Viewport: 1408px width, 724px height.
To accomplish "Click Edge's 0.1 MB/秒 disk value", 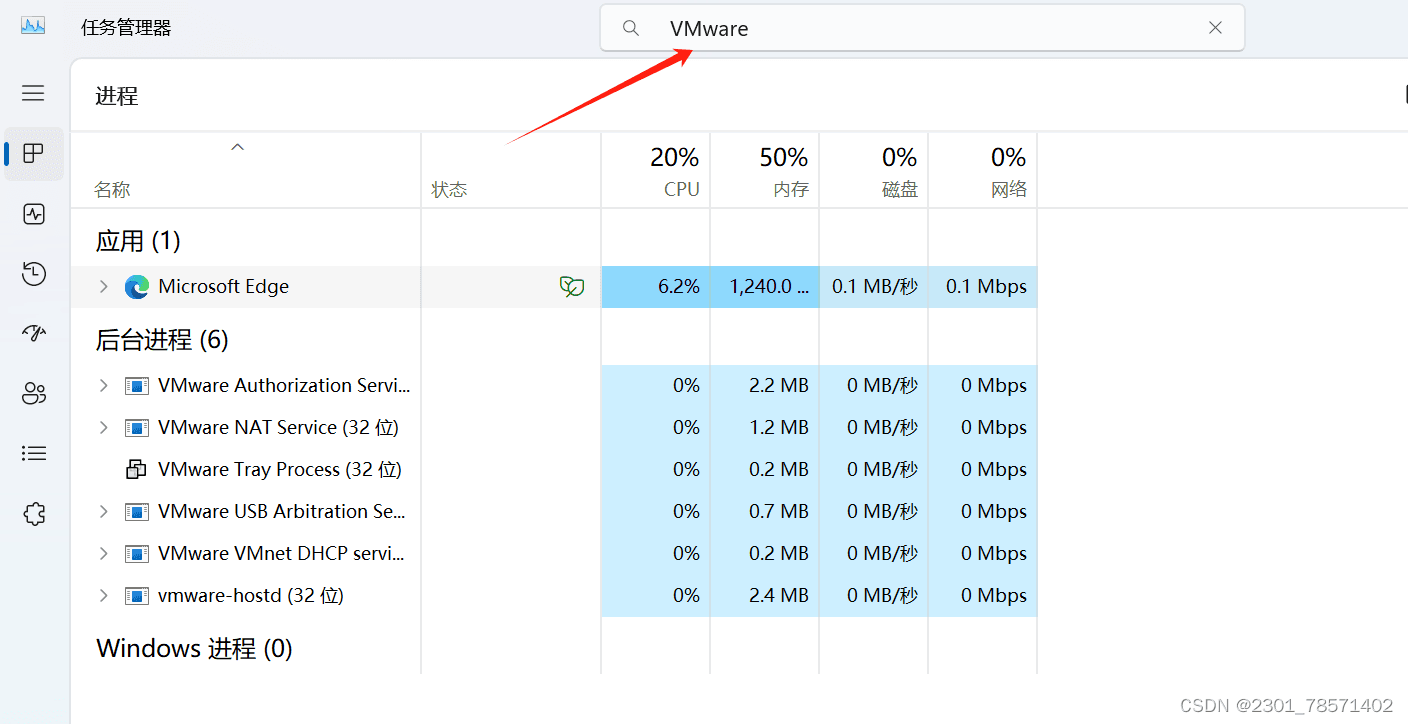I will [875, 287].
